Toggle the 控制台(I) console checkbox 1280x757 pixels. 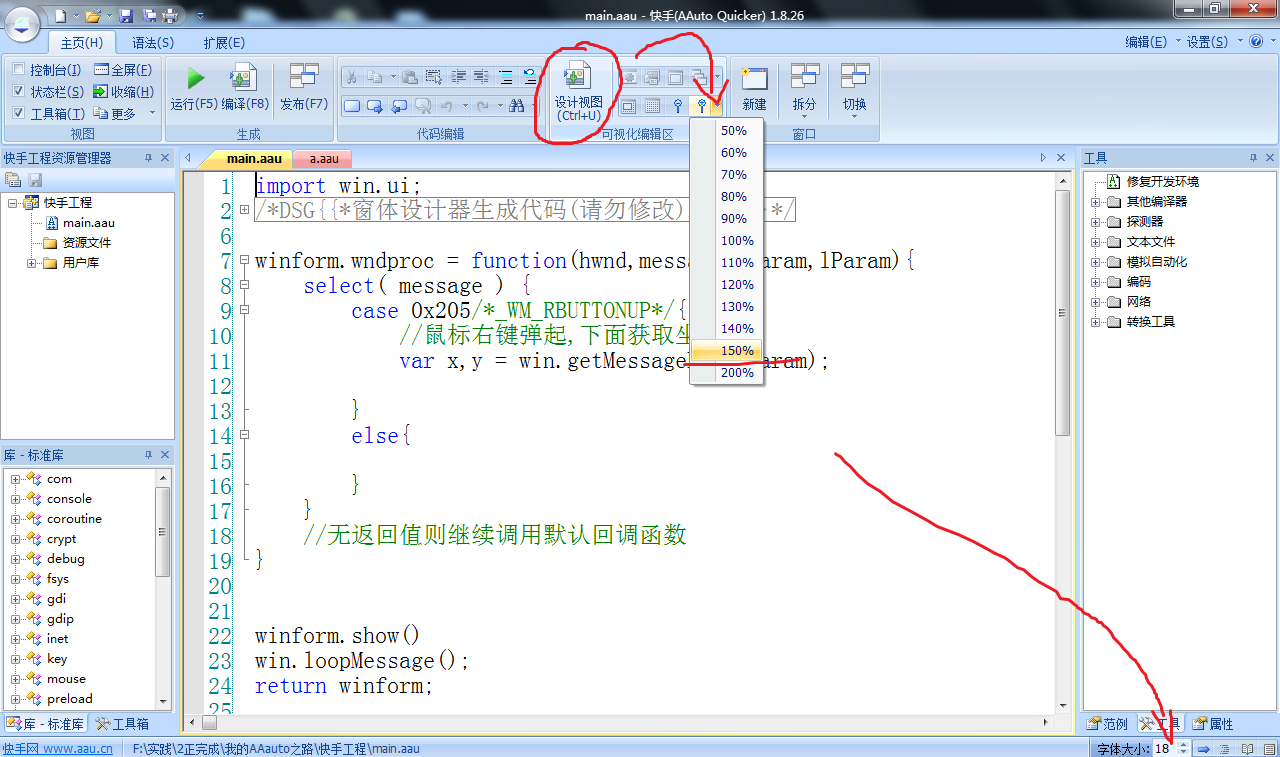19,70
